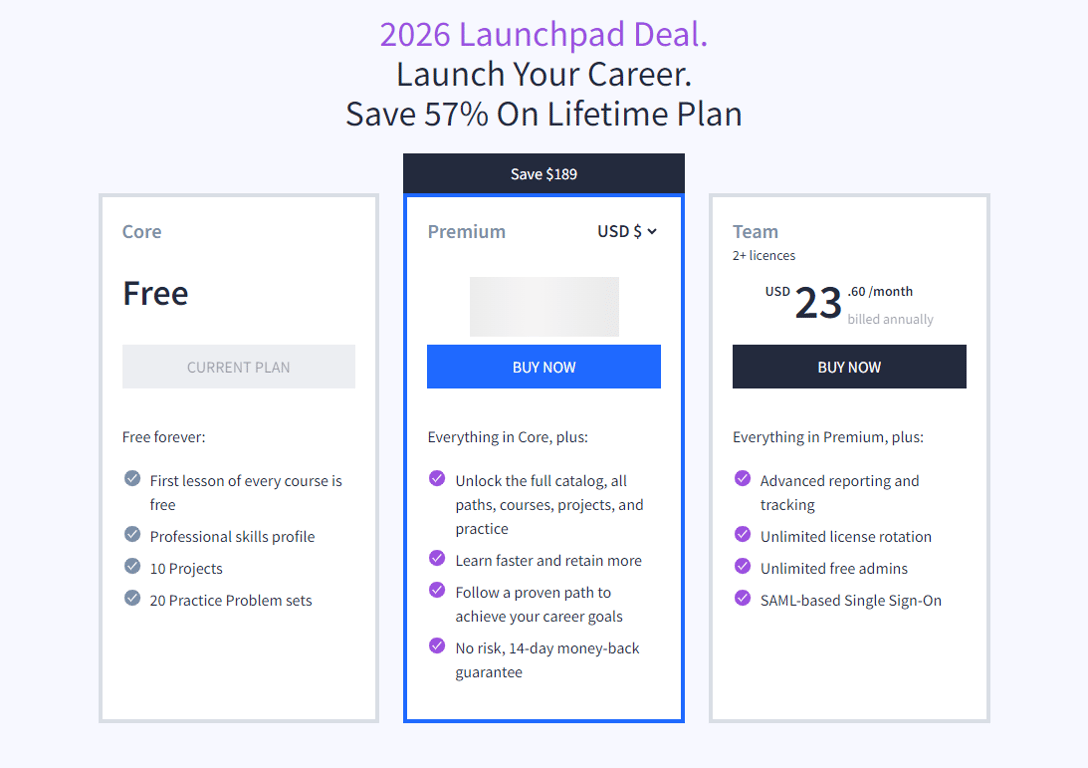Screen dimensions: 1088x768
Task: Click the '2026 Launchpad Deal.' heading
Action: [x=544, y=34]
